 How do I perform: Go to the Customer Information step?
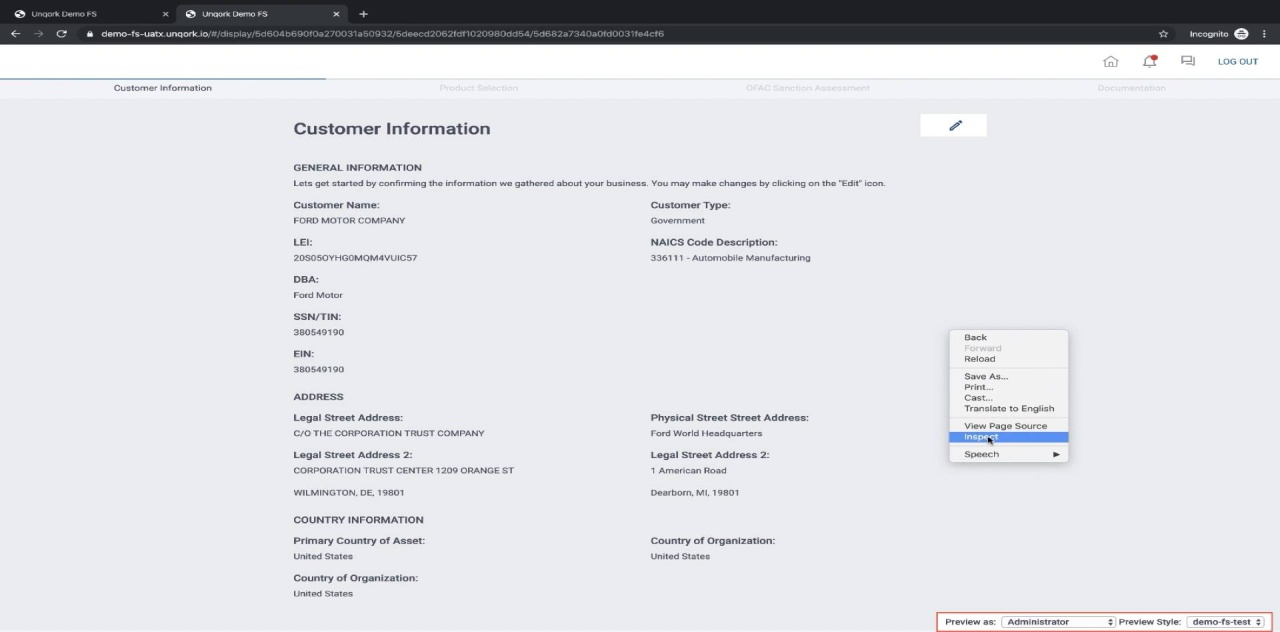point(163,88)
